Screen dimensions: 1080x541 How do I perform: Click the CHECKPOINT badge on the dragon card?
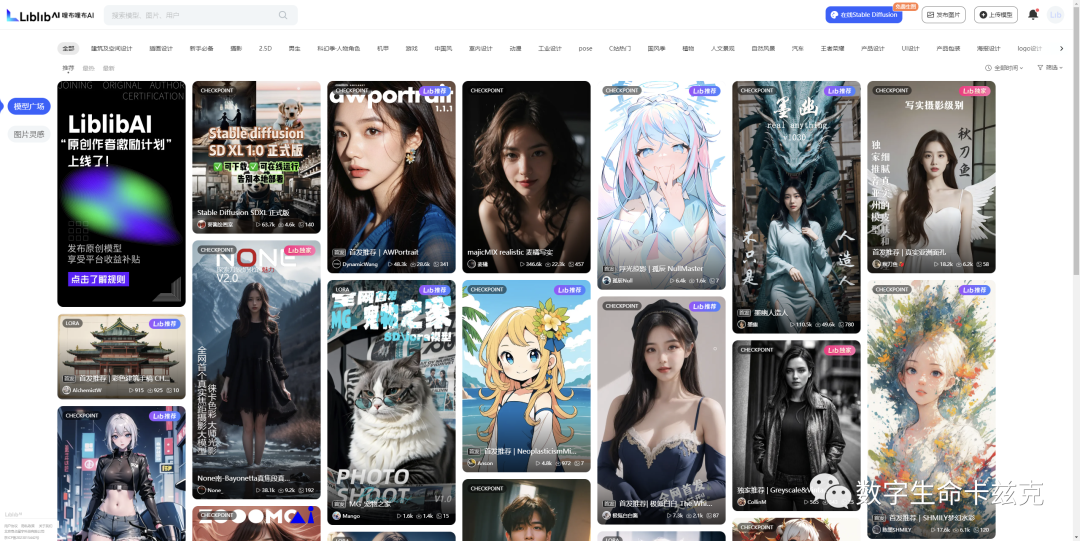pos(755,90)
